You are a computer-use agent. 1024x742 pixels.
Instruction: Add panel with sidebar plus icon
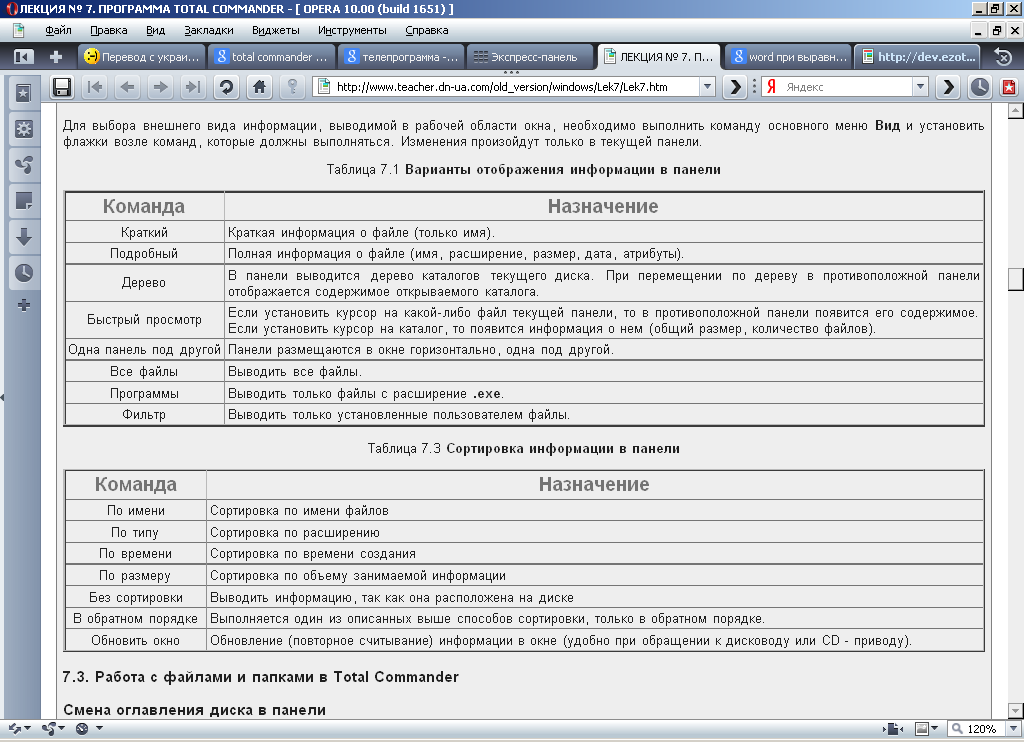tap(24, 305)
